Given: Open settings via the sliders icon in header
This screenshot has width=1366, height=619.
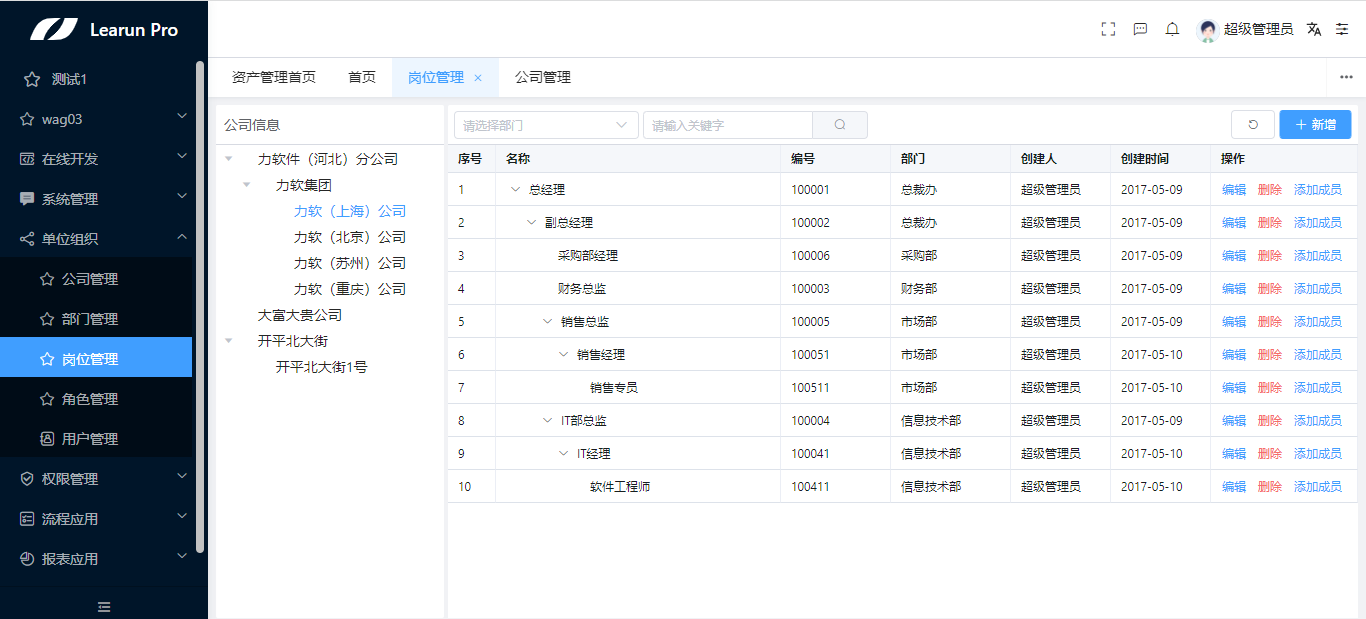Looking at the screenshot, I should pos(1342,29).
